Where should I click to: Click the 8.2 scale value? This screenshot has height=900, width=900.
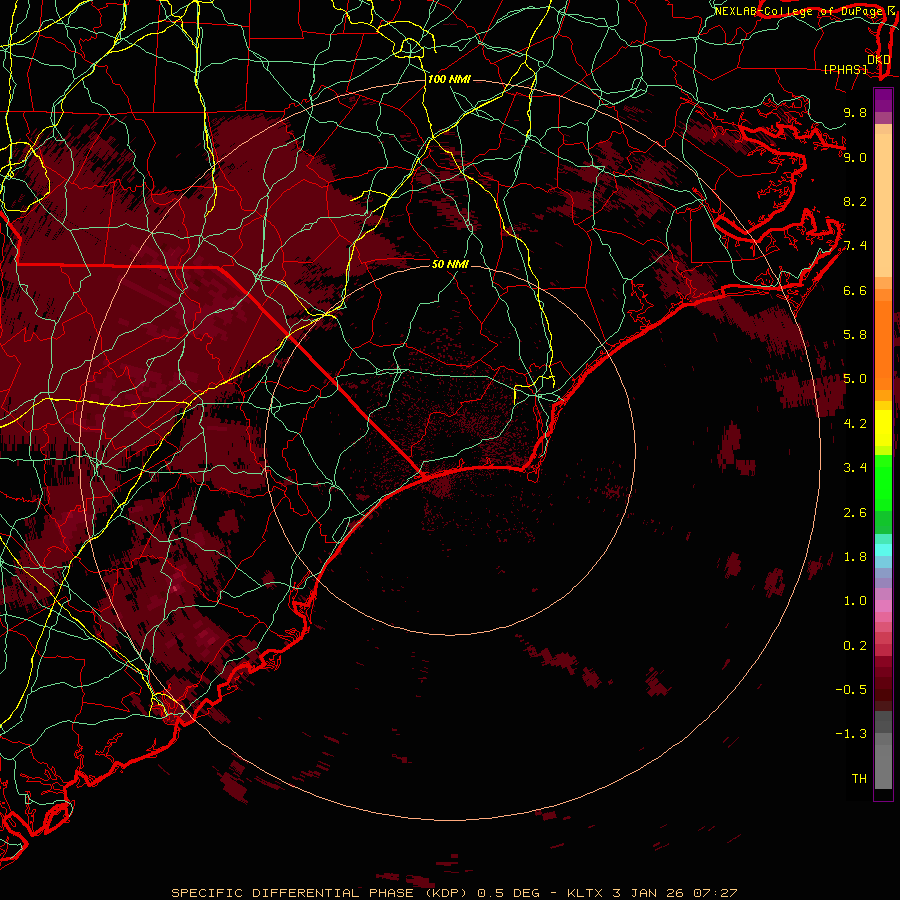click(x=855, y=201)
